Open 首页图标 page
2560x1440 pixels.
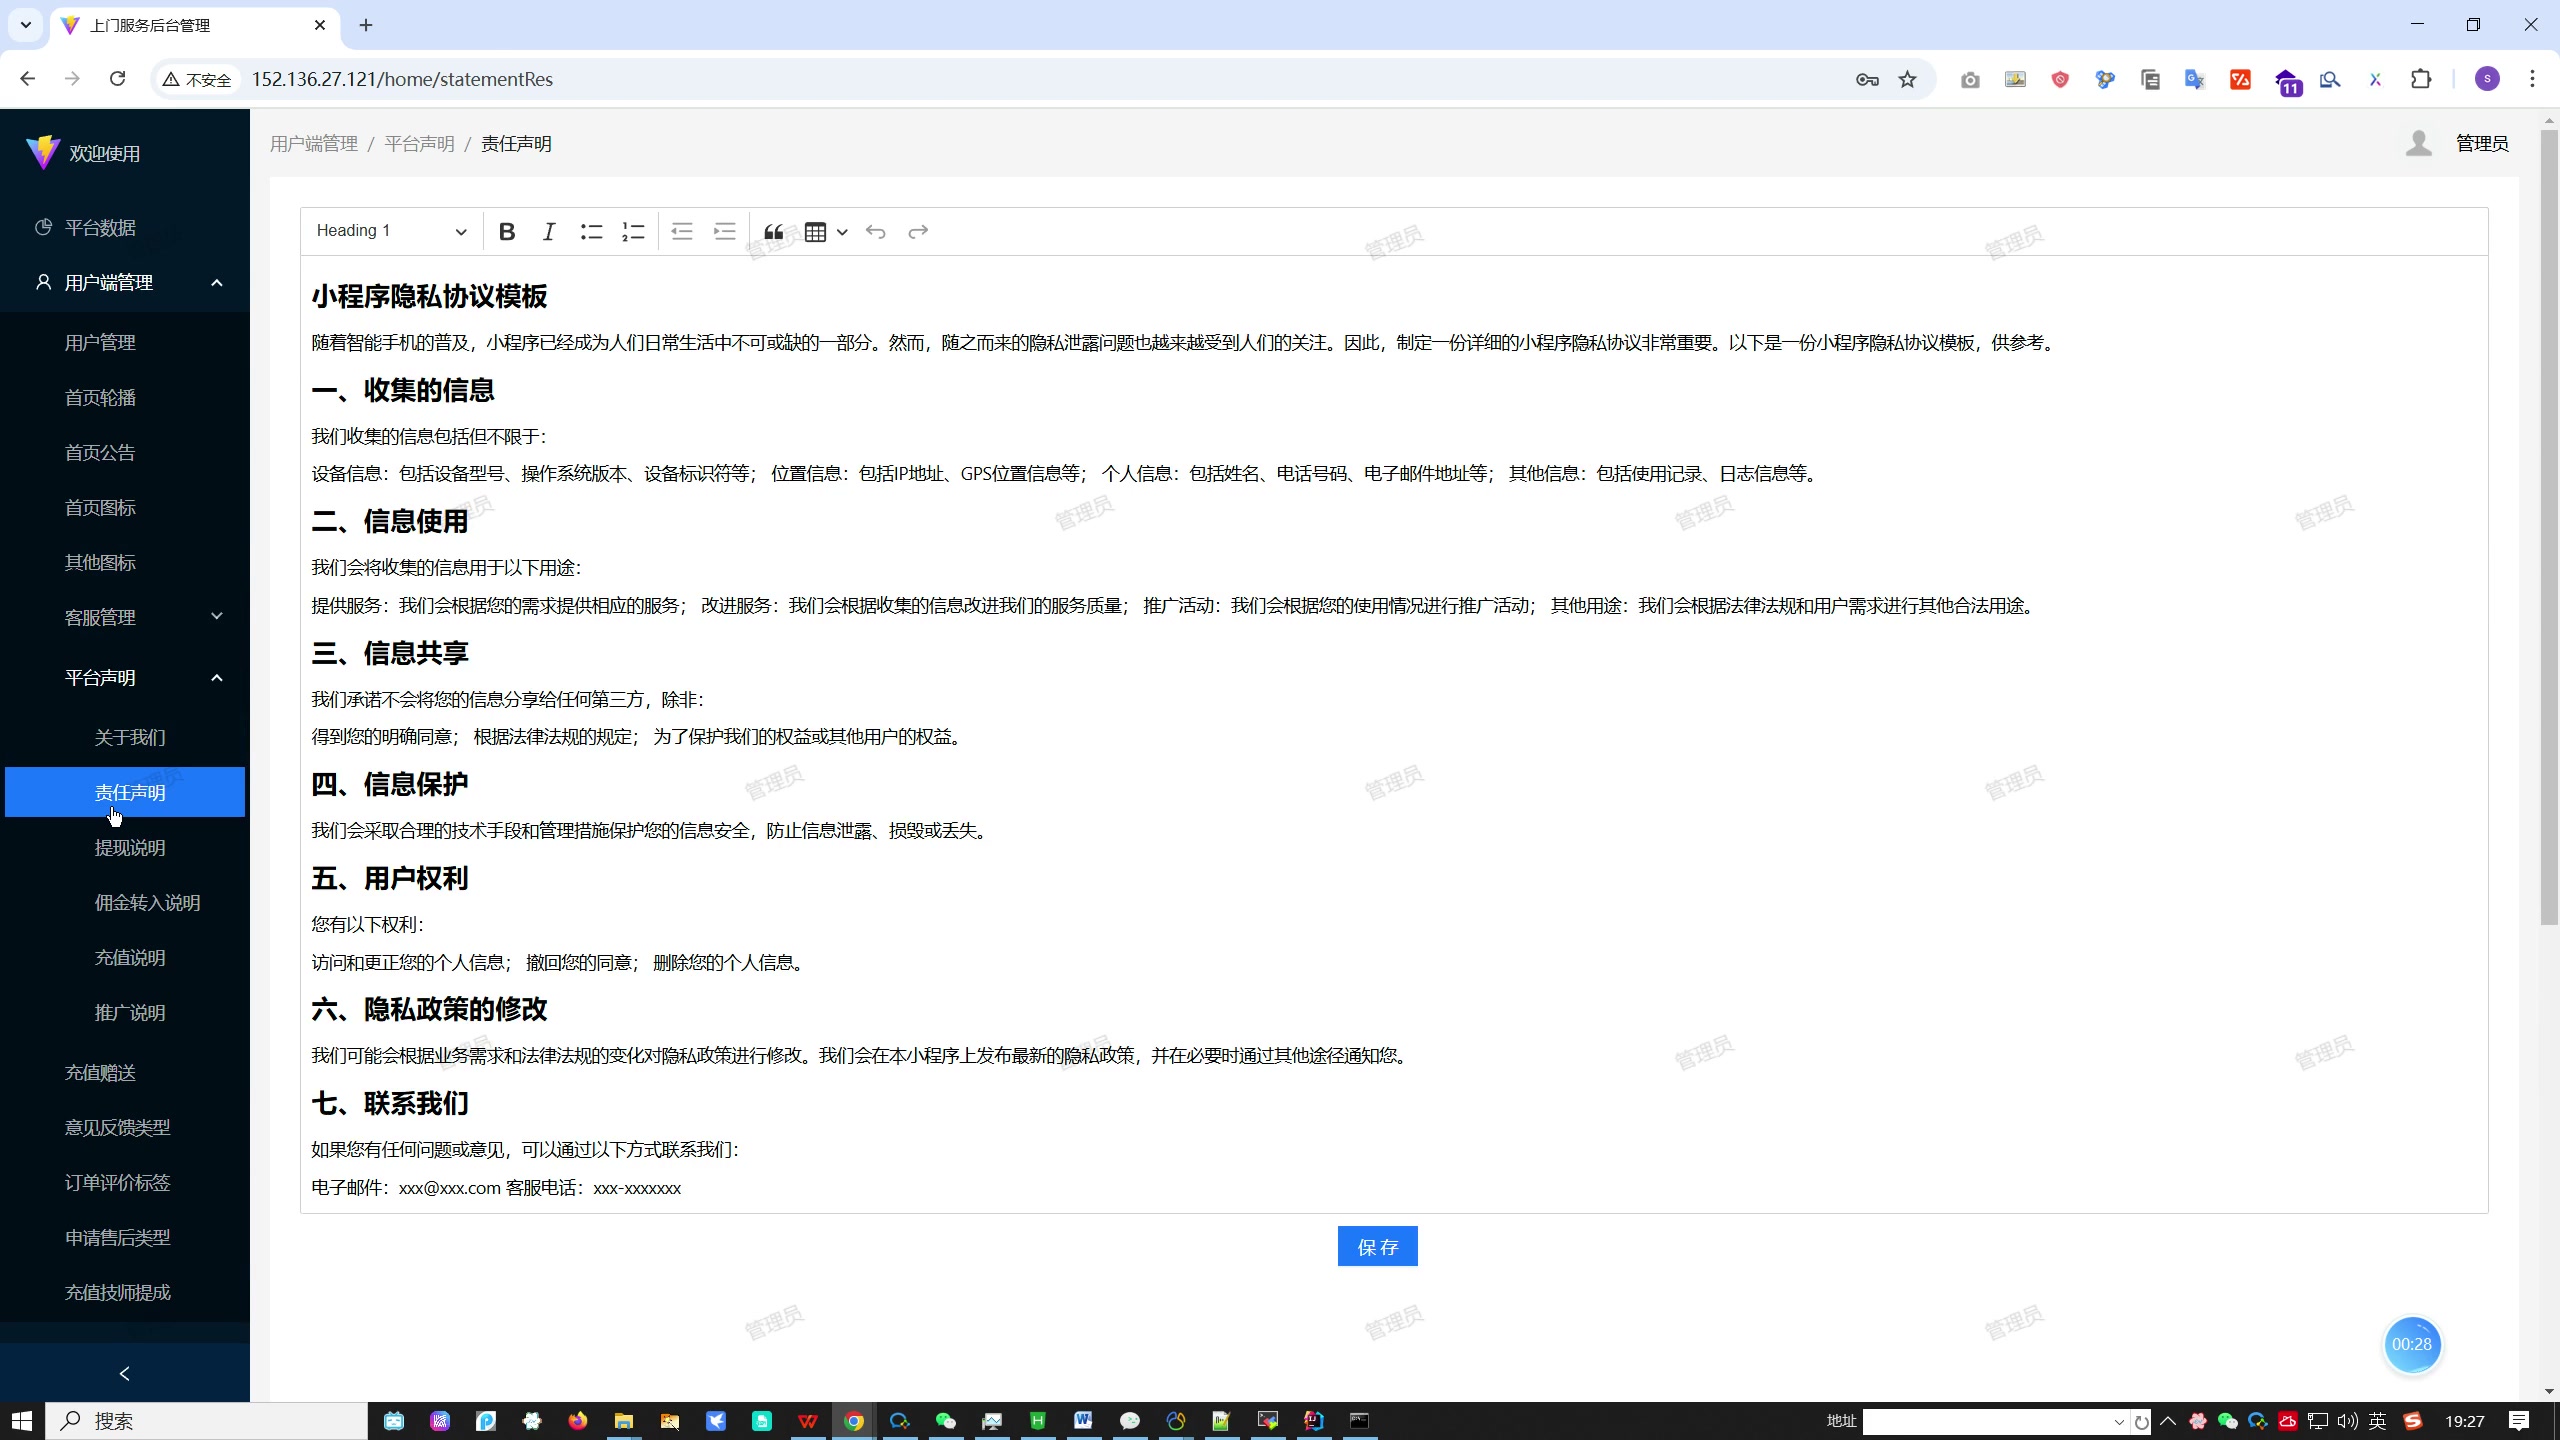125,508
